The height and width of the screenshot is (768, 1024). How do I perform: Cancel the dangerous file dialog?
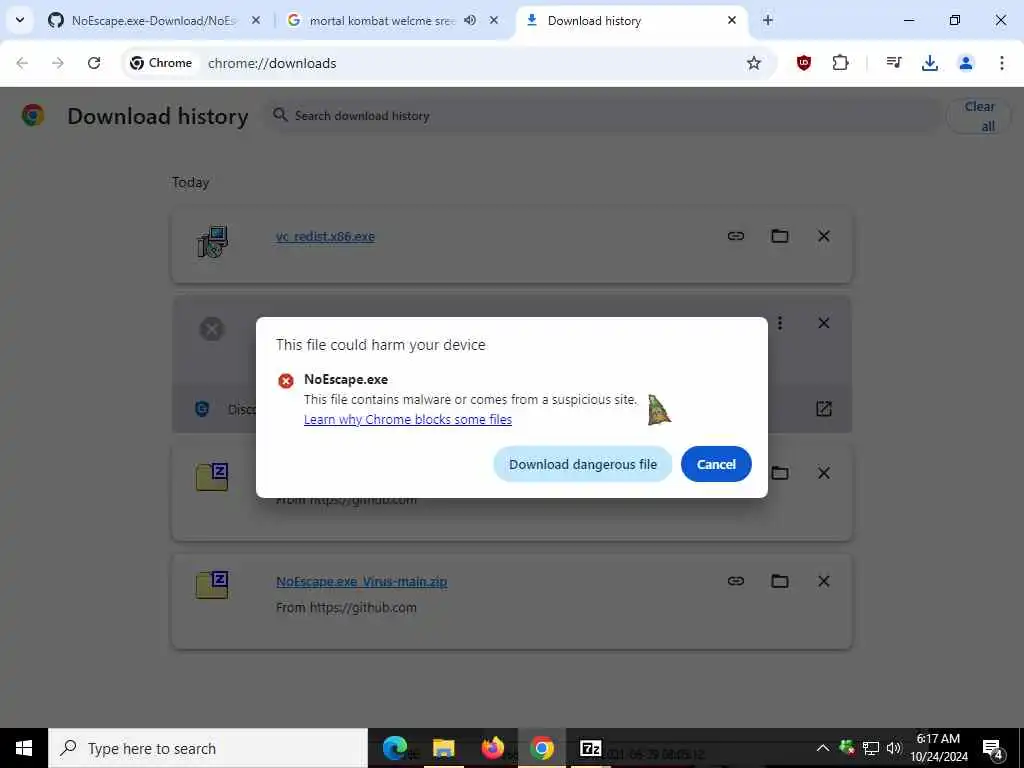click(x=716, y=464)
